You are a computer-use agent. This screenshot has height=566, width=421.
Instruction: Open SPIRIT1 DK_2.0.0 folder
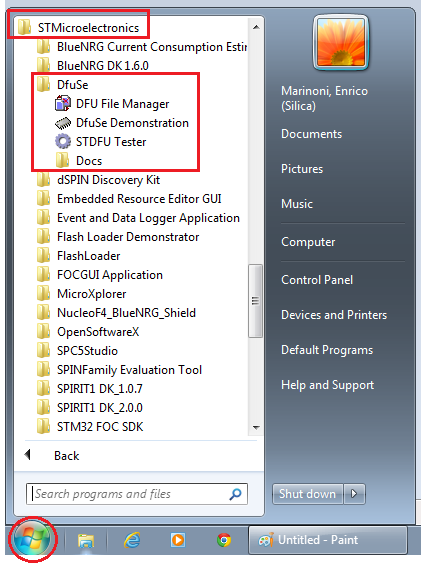coord(90,408)
